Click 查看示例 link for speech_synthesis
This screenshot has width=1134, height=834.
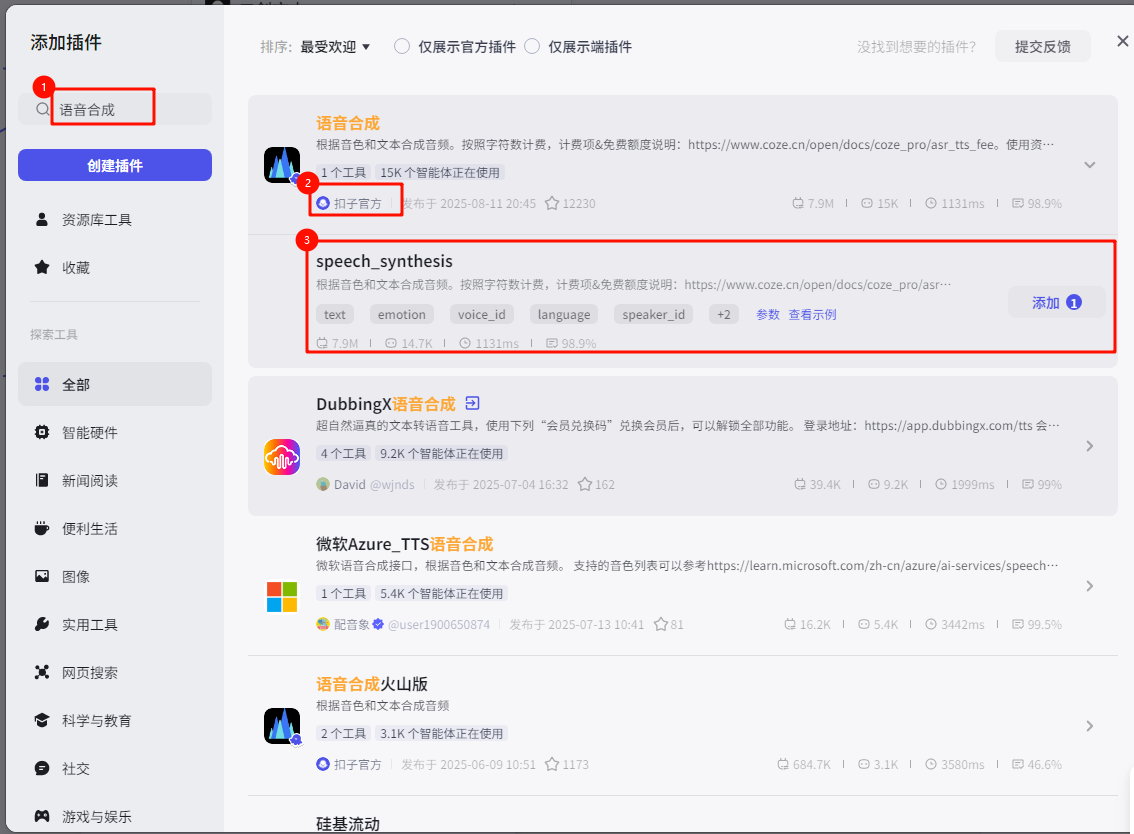point(812,315)
